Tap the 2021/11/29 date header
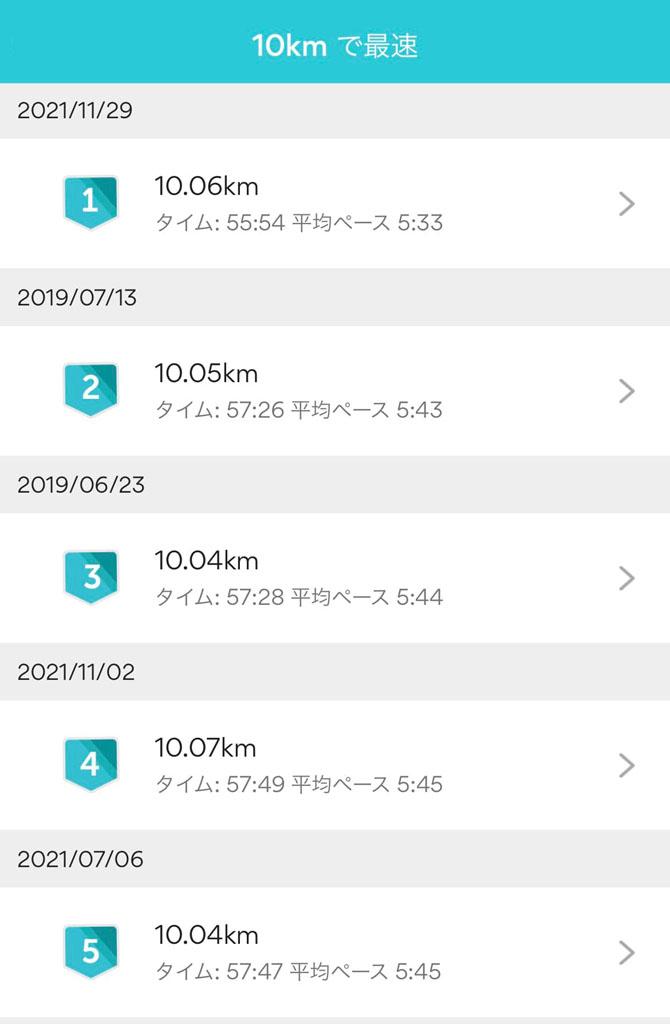The image size is (670, 1024). coord(75,111)
